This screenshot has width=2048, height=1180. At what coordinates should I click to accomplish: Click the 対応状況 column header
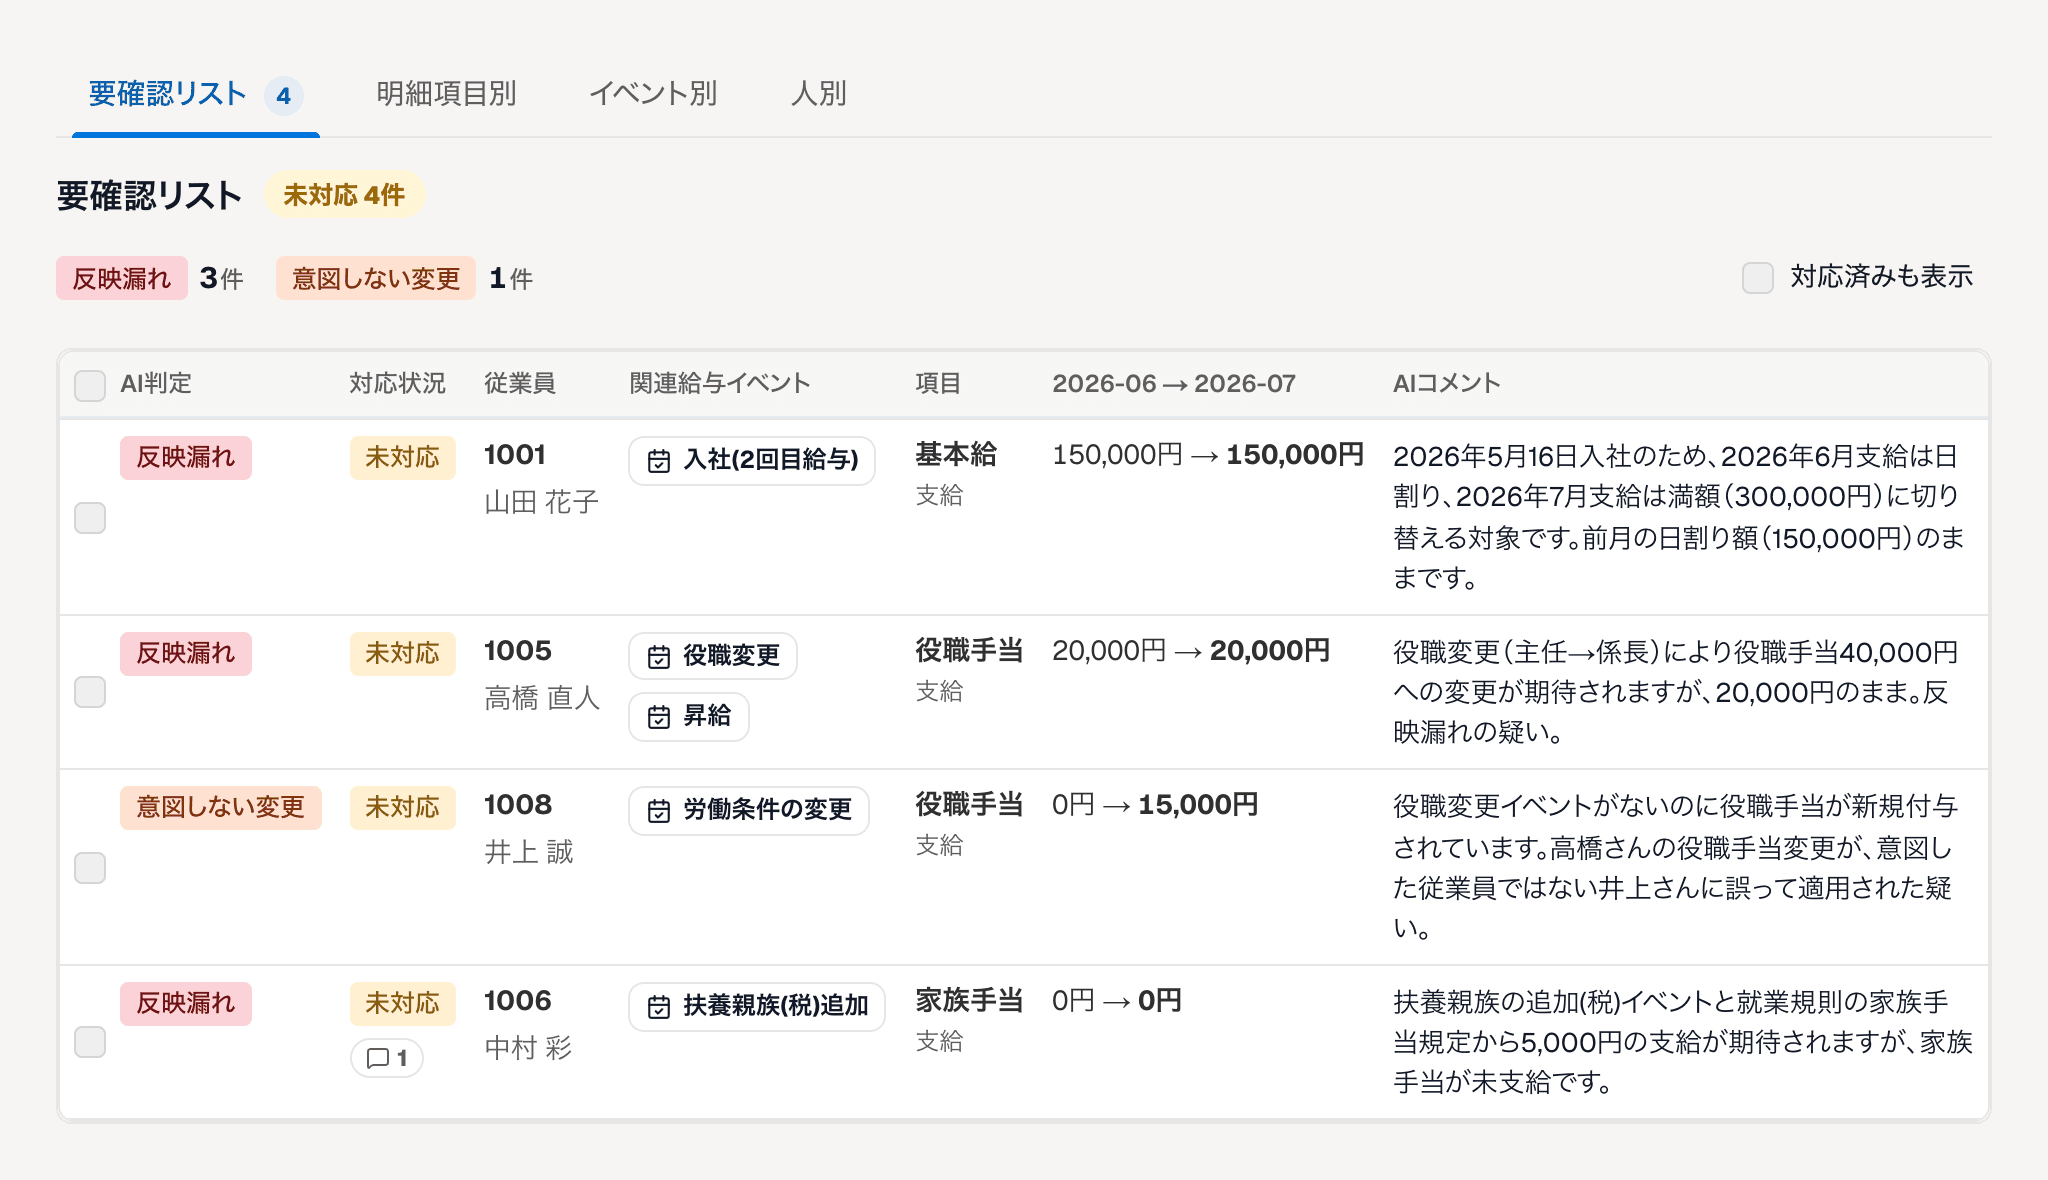coord(397,384)
